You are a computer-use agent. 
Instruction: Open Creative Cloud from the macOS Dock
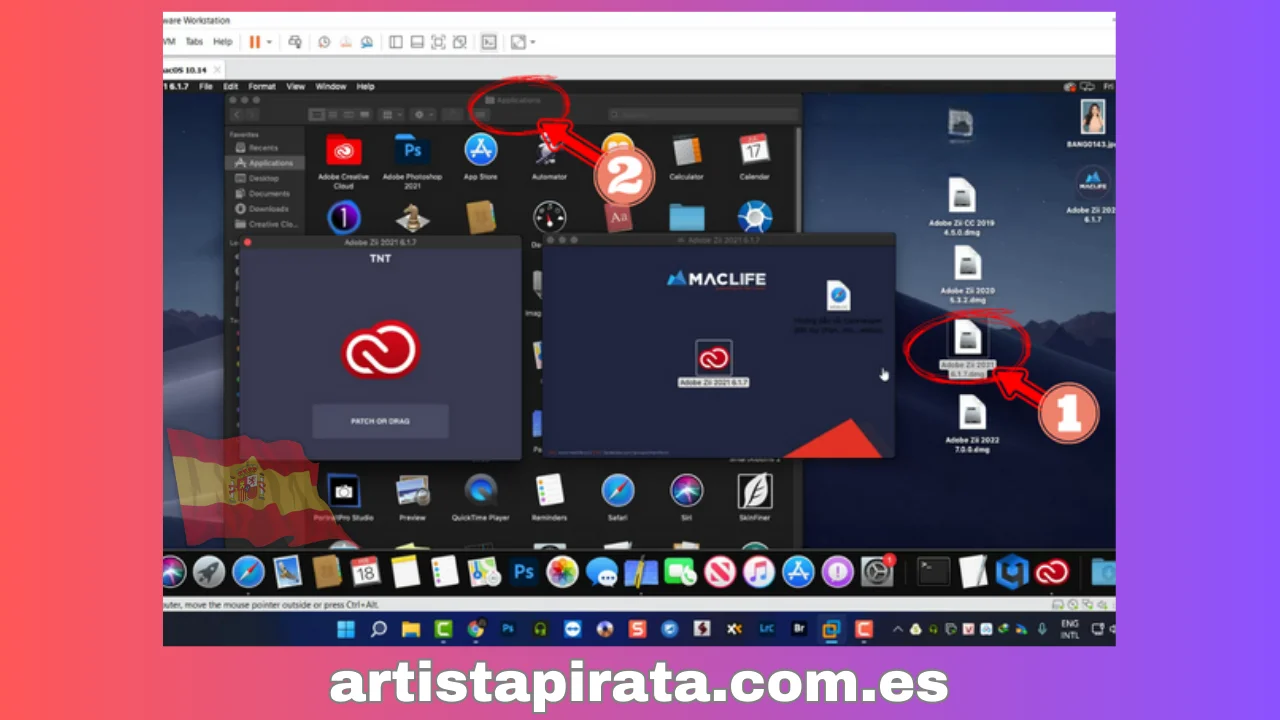click(1052, 572)
